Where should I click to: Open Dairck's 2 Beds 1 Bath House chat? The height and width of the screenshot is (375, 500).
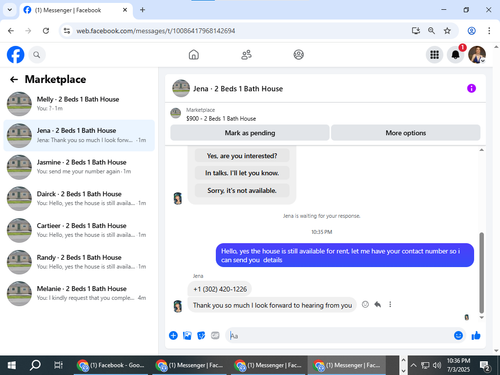click(79, 198)
